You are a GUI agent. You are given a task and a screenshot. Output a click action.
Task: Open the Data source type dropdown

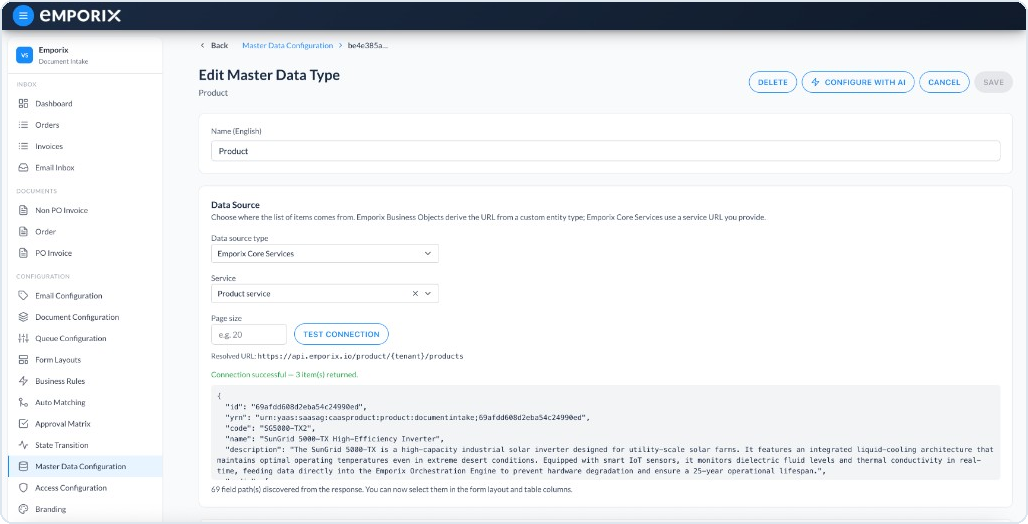pyautogui.click(x=325, y=253)
